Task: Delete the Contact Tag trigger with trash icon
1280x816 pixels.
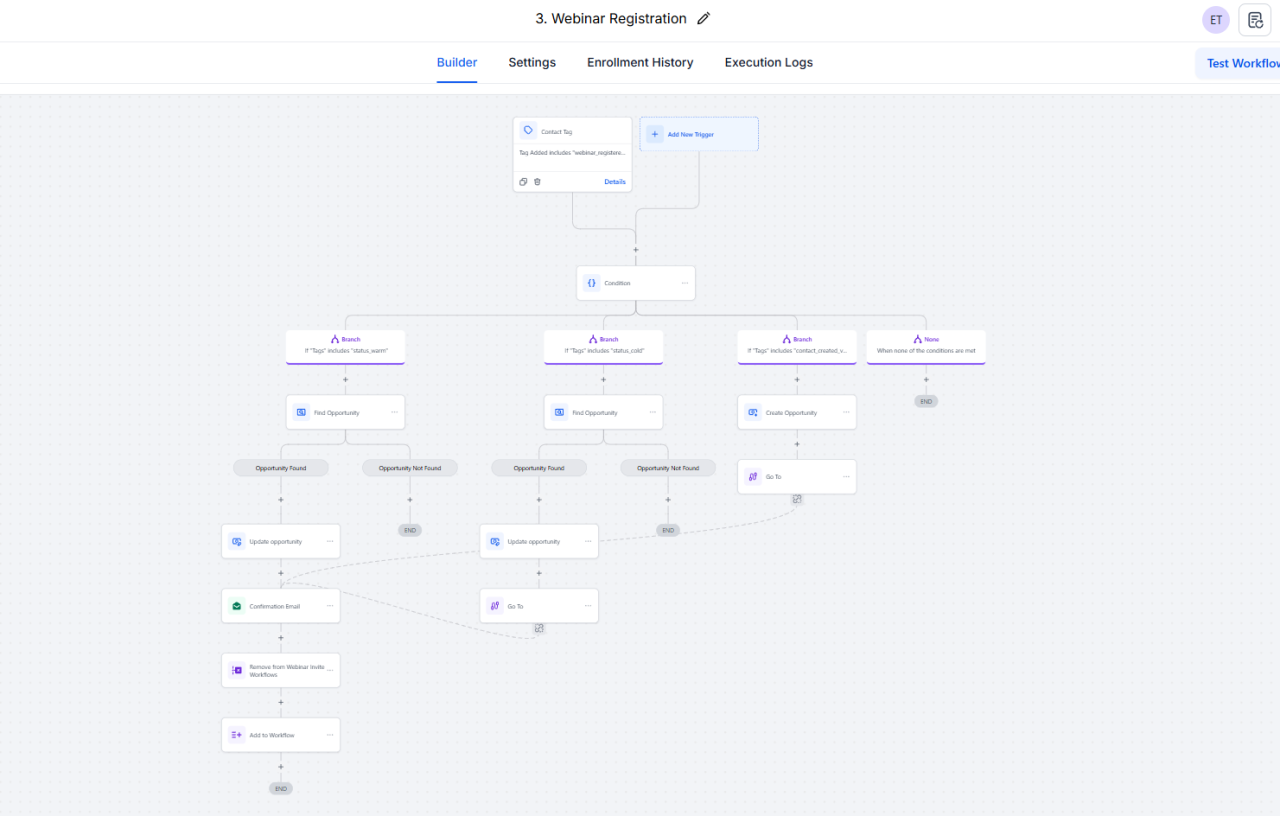Action: point(537,182)
